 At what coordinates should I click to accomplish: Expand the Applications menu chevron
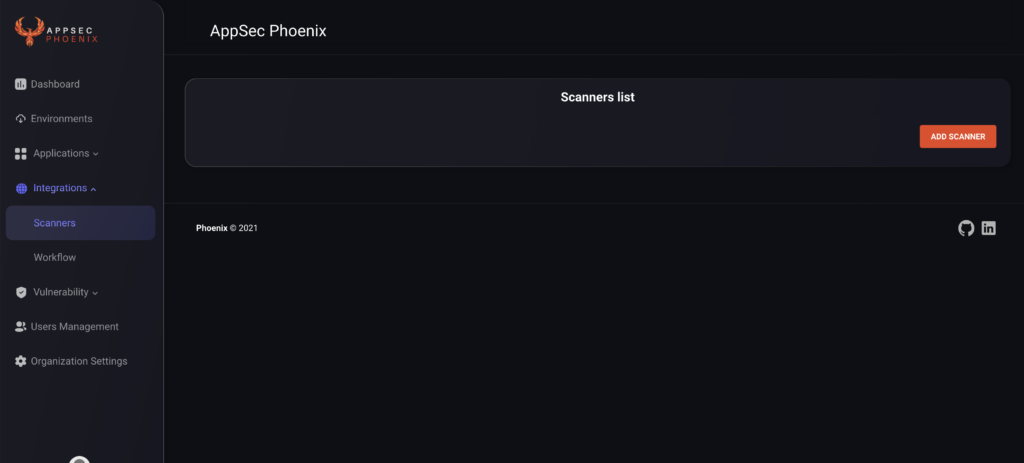click(95, 154)
